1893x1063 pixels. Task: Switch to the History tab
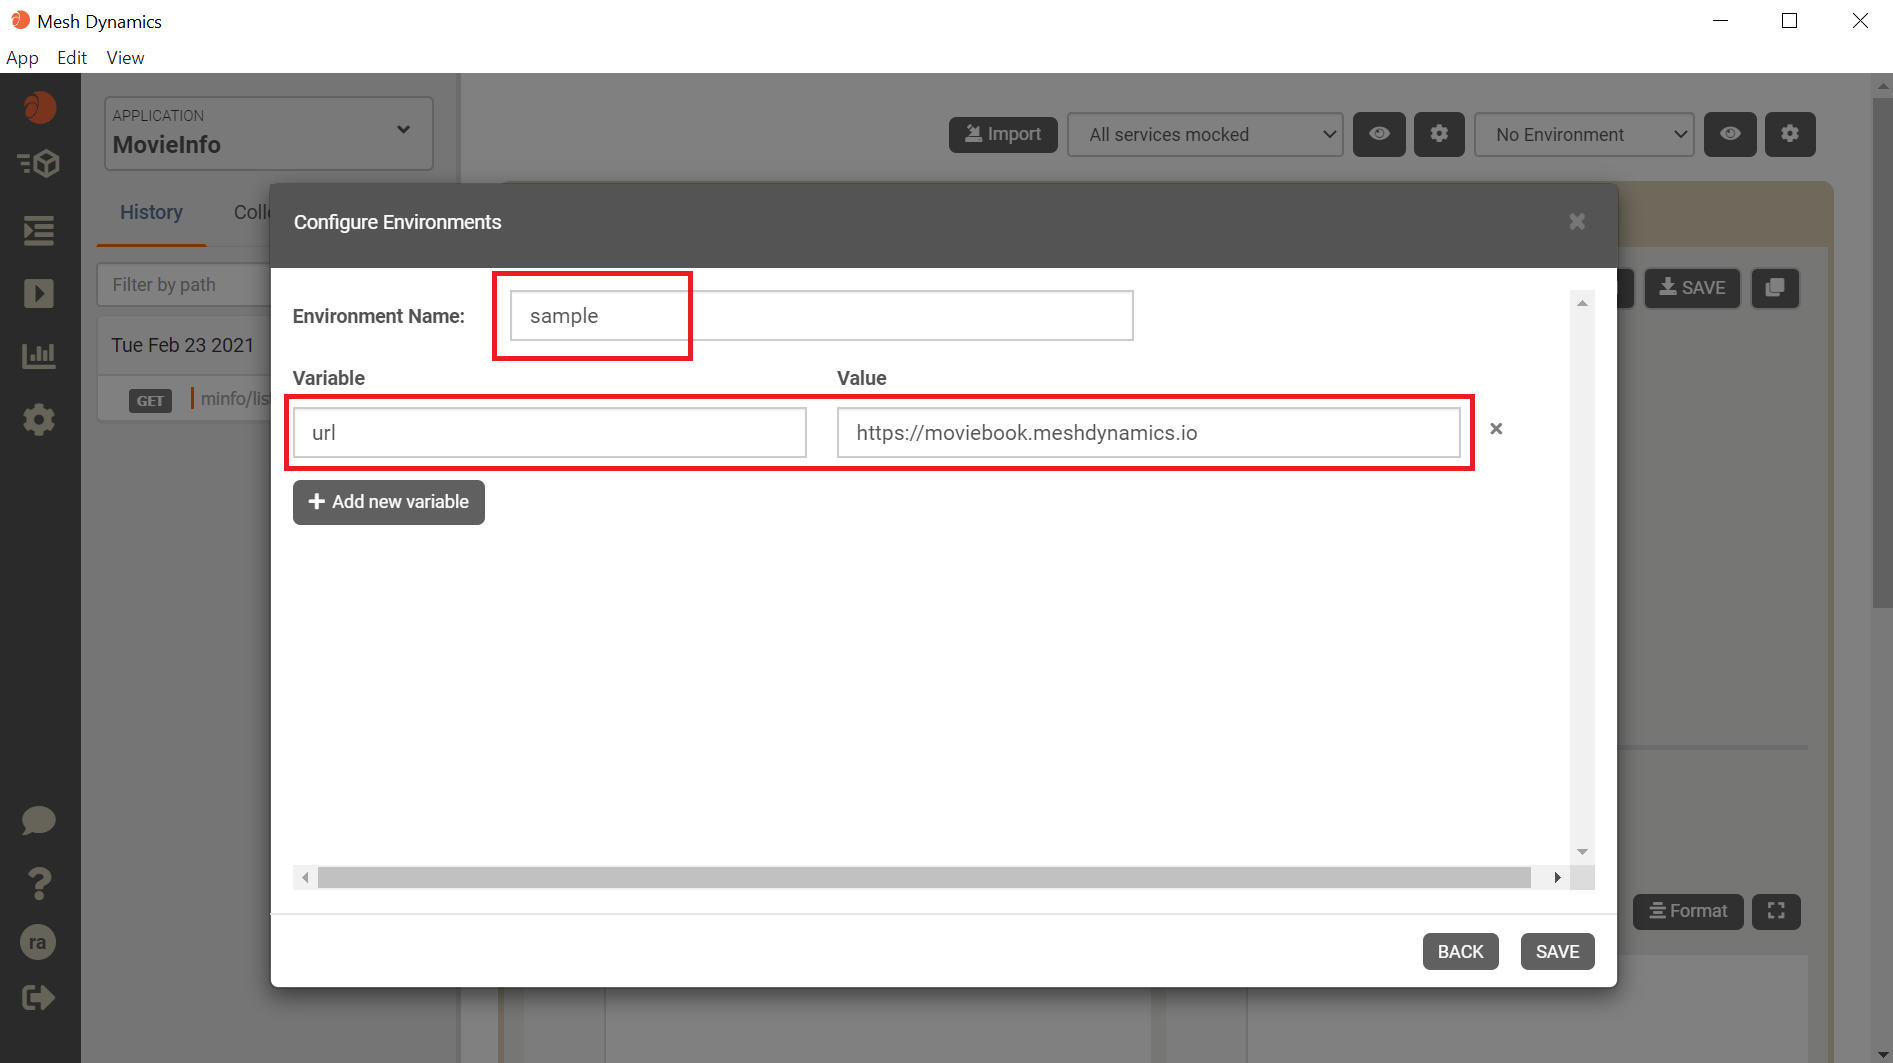point(151,212)
